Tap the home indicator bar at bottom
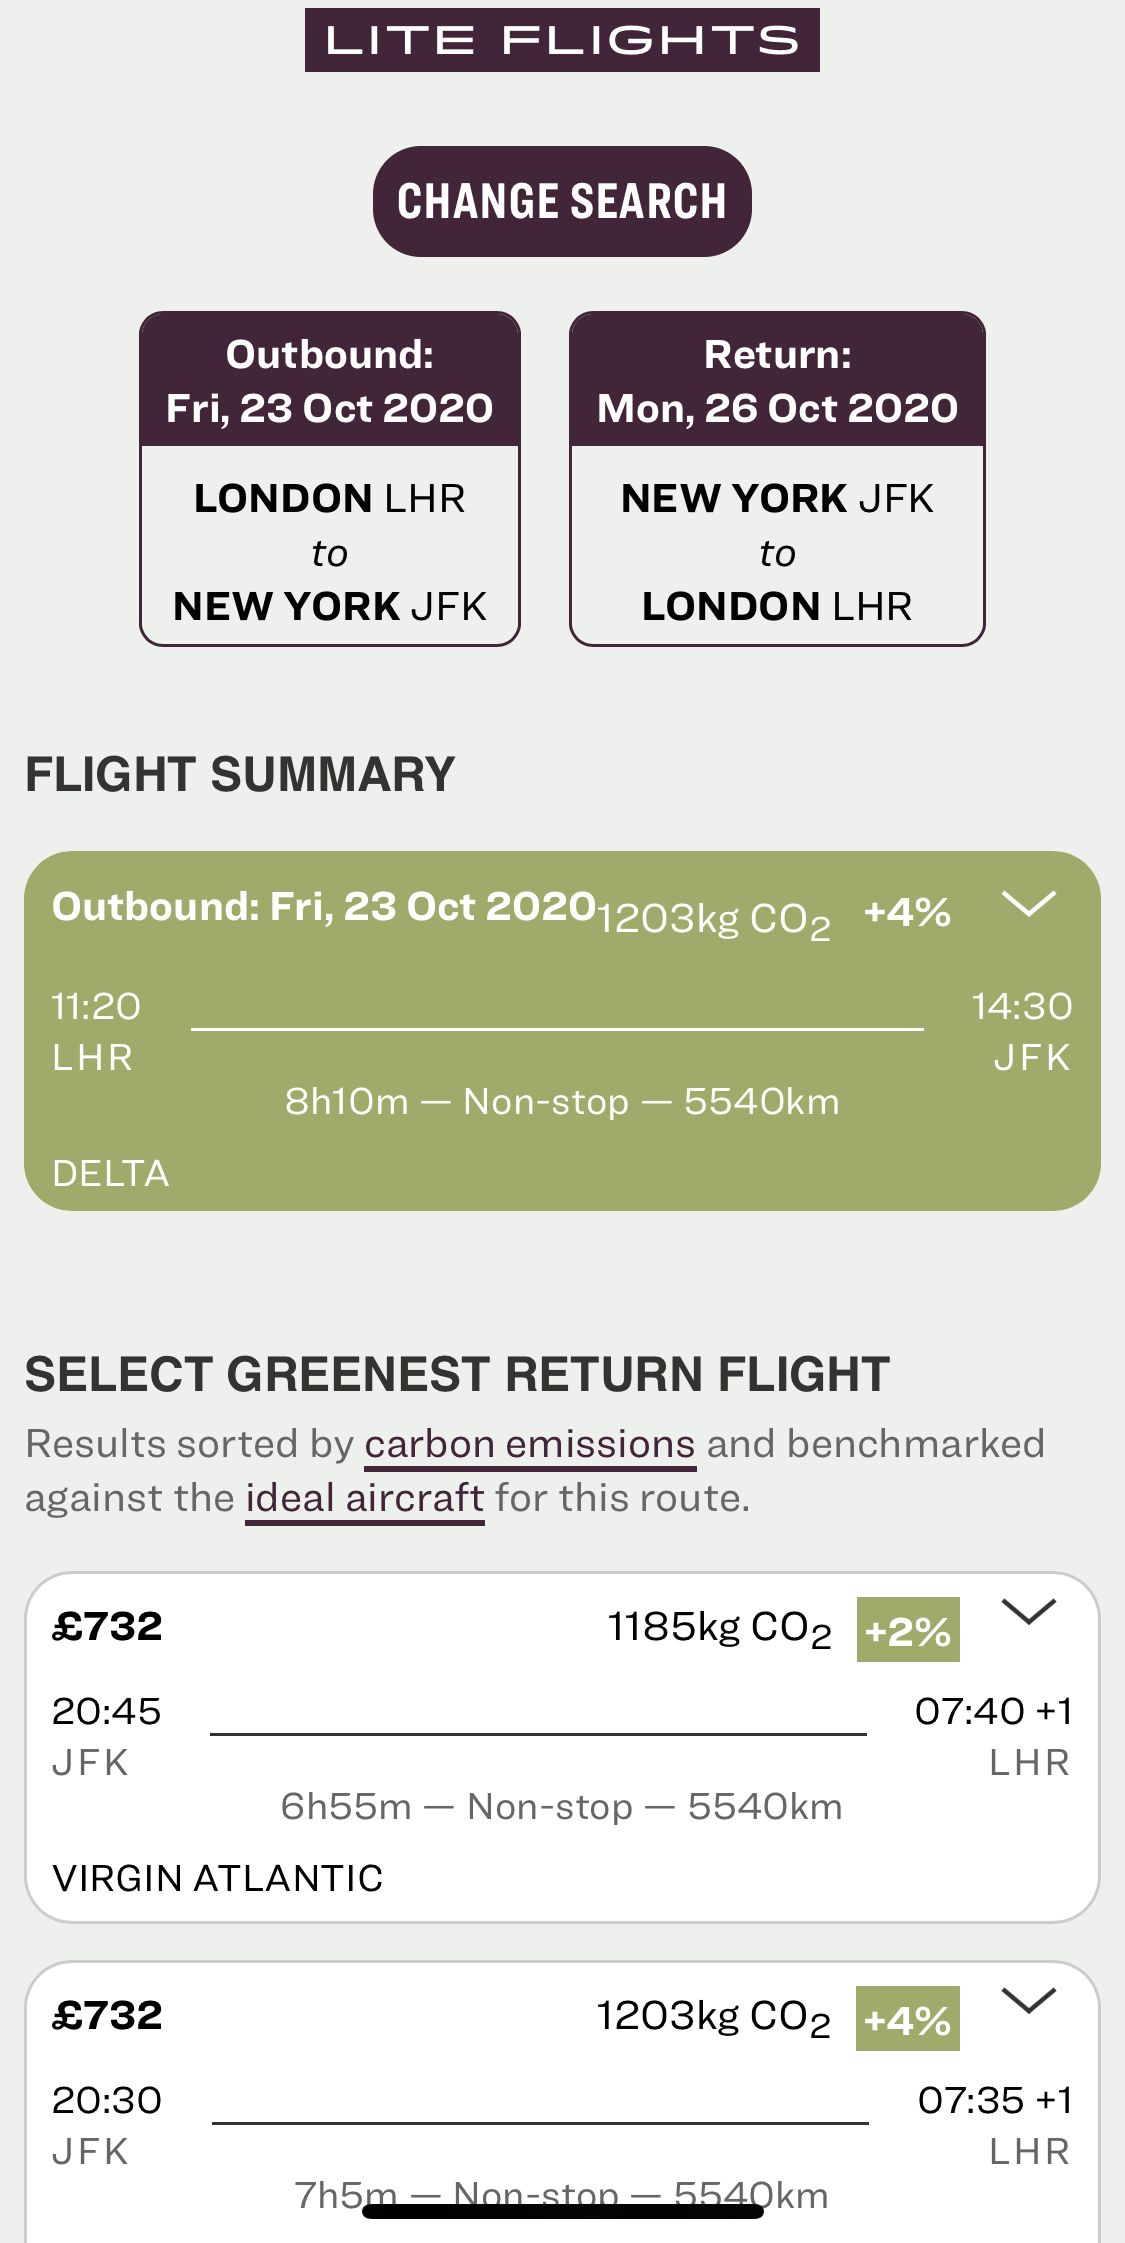Screen dimensions: 1125x2243 point(562,2211)
